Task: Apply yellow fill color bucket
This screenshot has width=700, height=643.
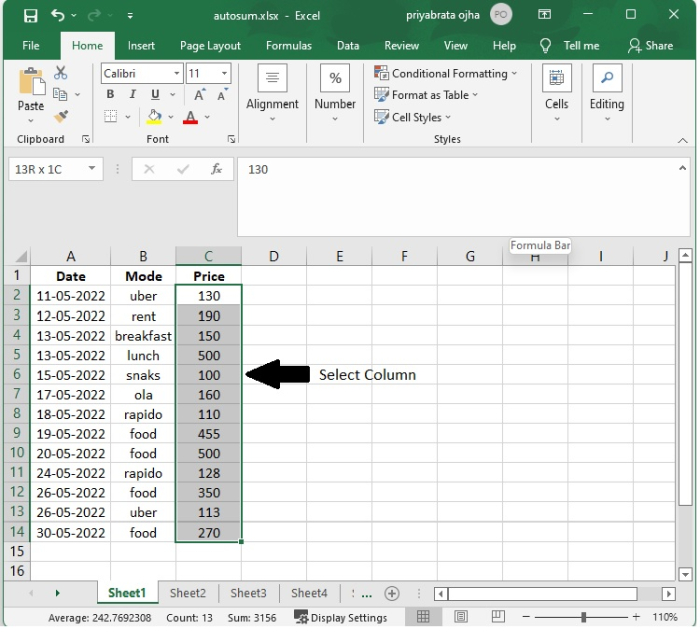Action: click(x=154, y=117)
